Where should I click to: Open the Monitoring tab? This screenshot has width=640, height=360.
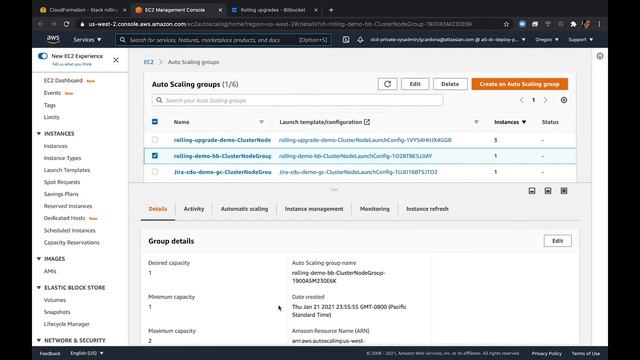[x=374, y=209]
